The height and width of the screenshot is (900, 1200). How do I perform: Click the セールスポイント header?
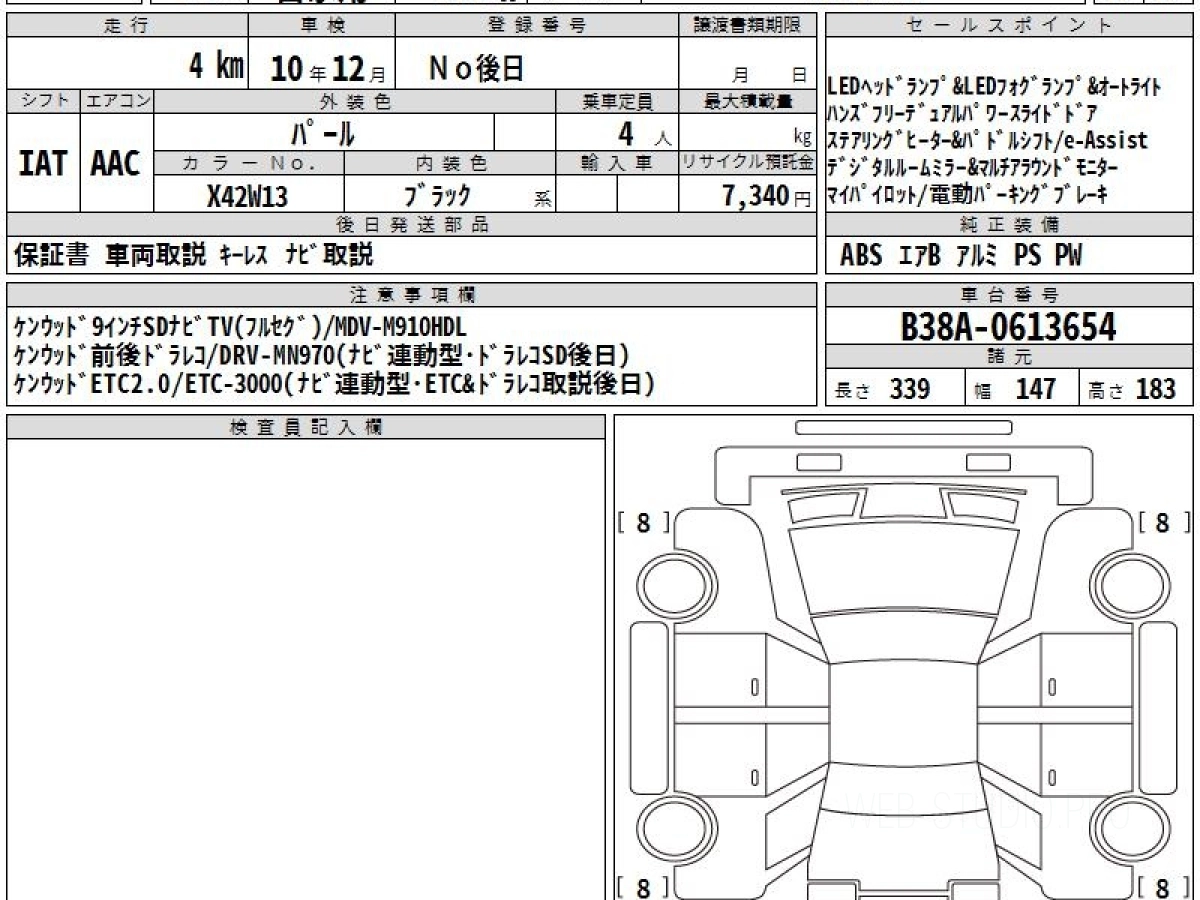(x=1009, y=26)
